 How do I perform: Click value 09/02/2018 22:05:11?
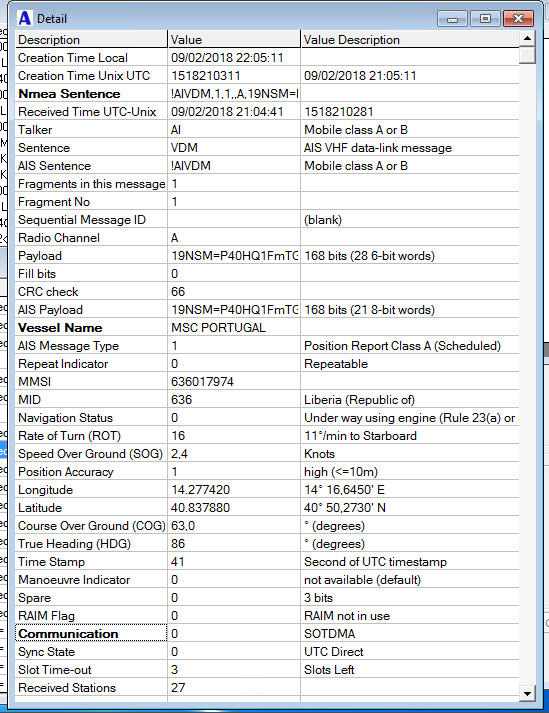[x=227, y=58]
